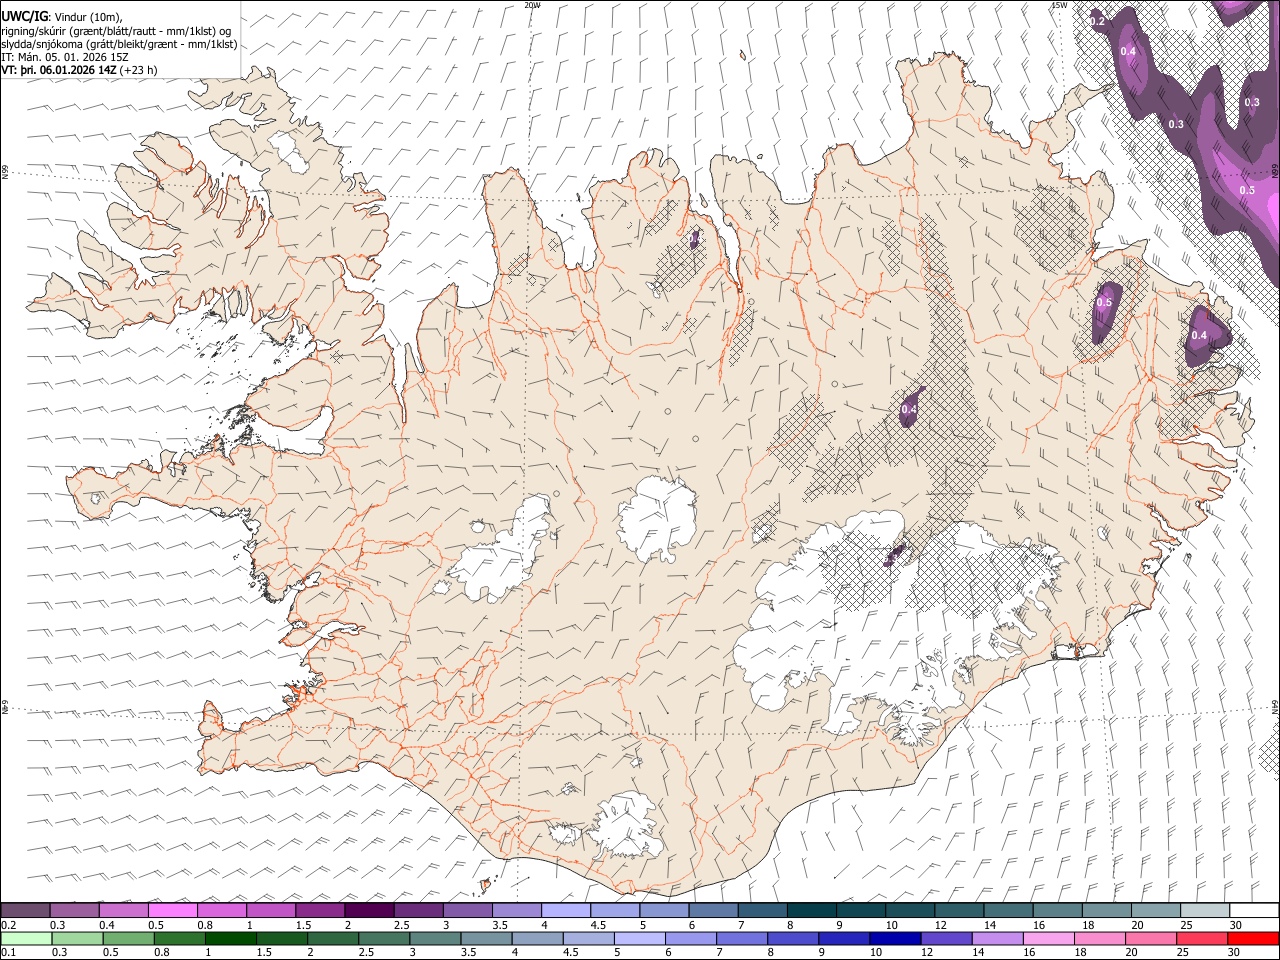Click the bright pink 0.5 swatch in top legend
Image resolution: width=1280 pixels, height=960 pixels.
tap(173, 910)
